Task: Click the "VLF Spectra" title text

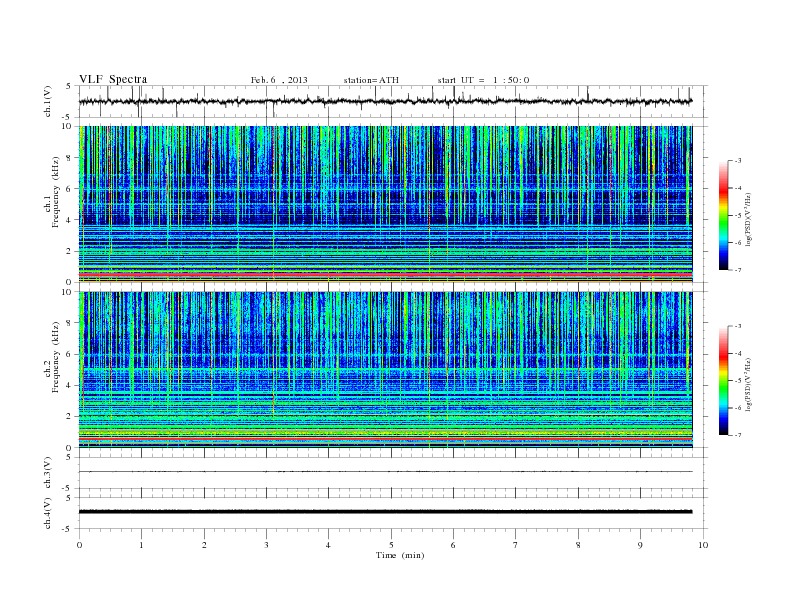Action: click(x=113, y=79)
